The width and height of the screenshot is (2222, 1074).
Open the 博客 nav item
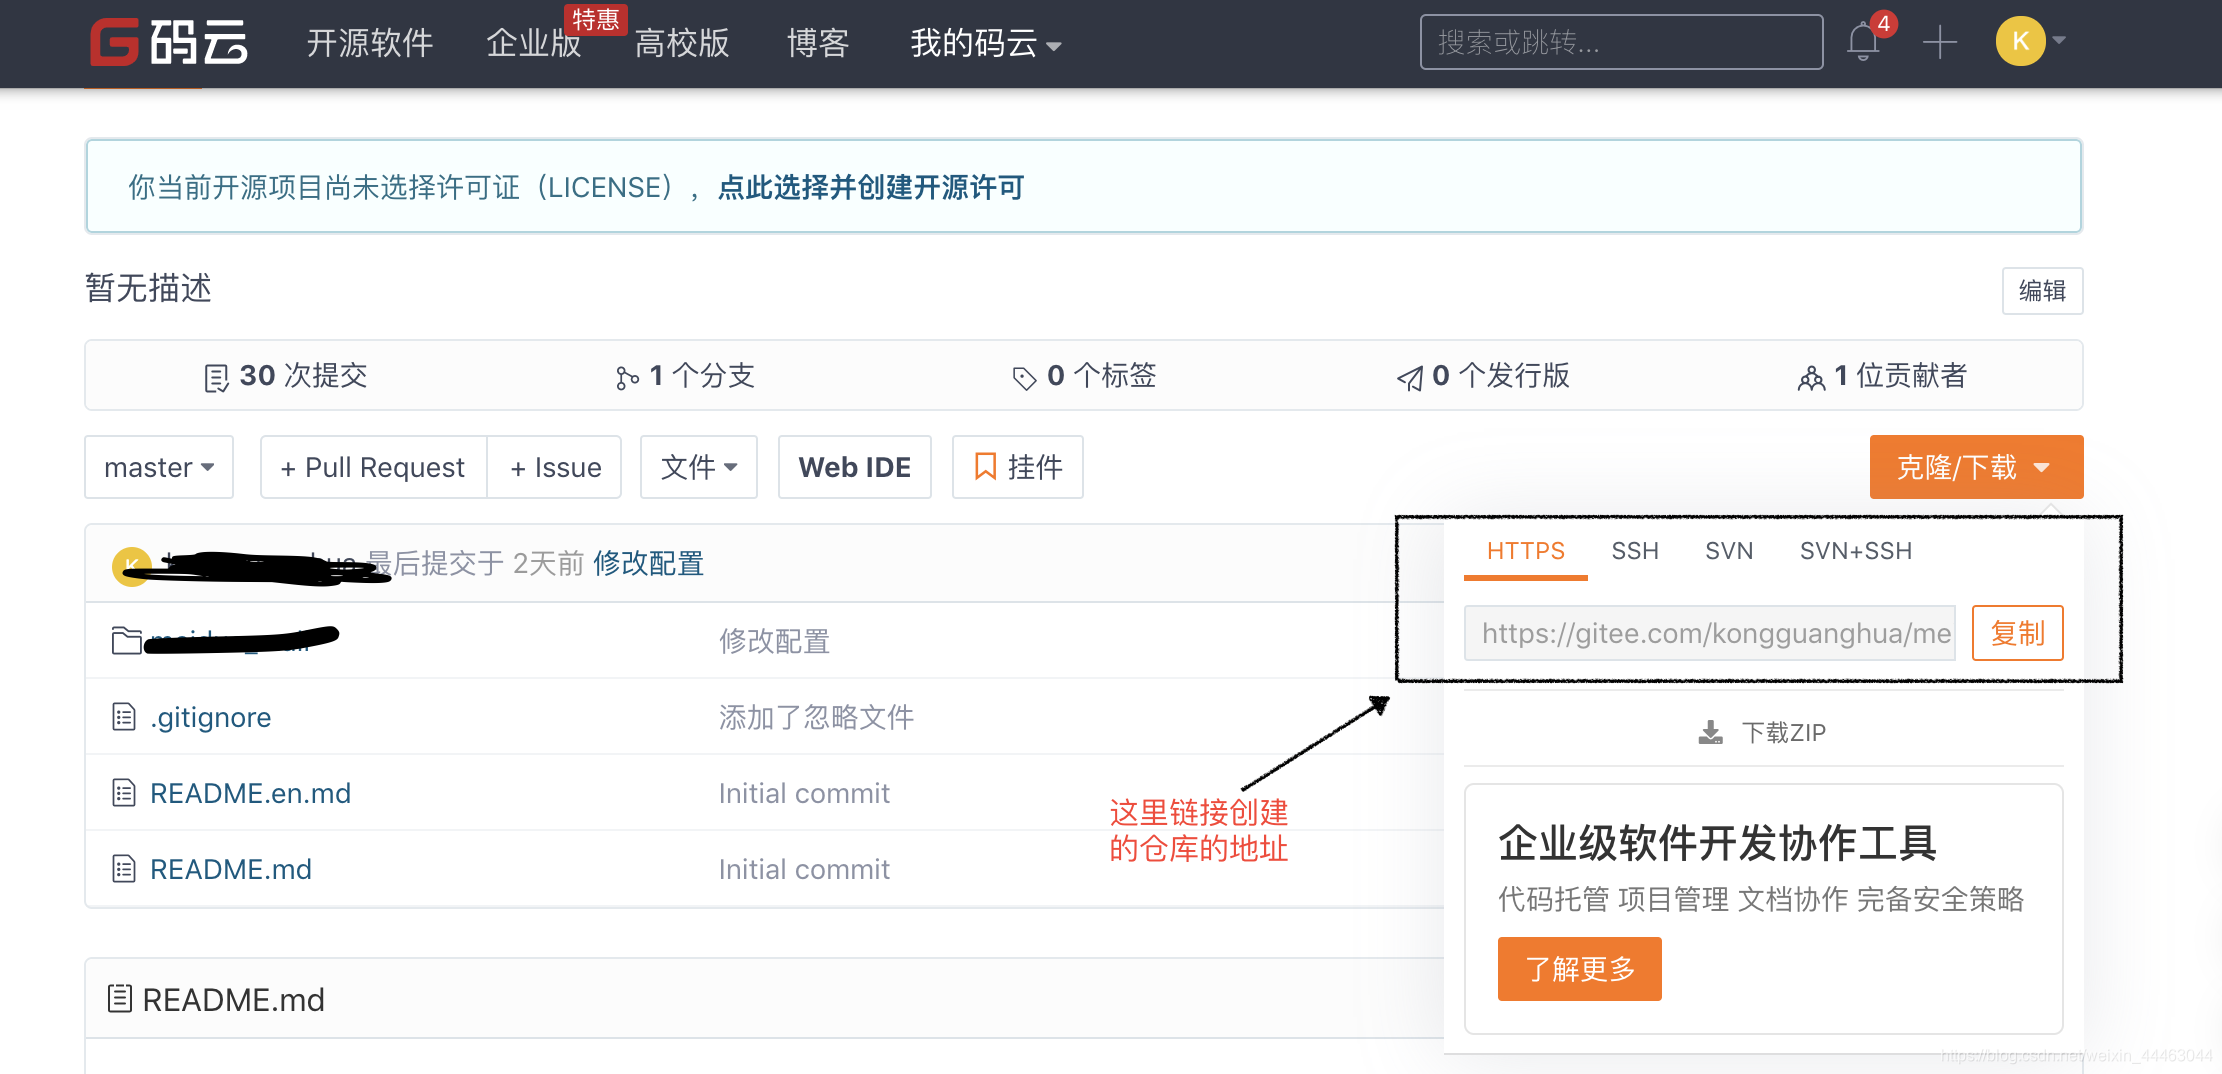[818, 43]
